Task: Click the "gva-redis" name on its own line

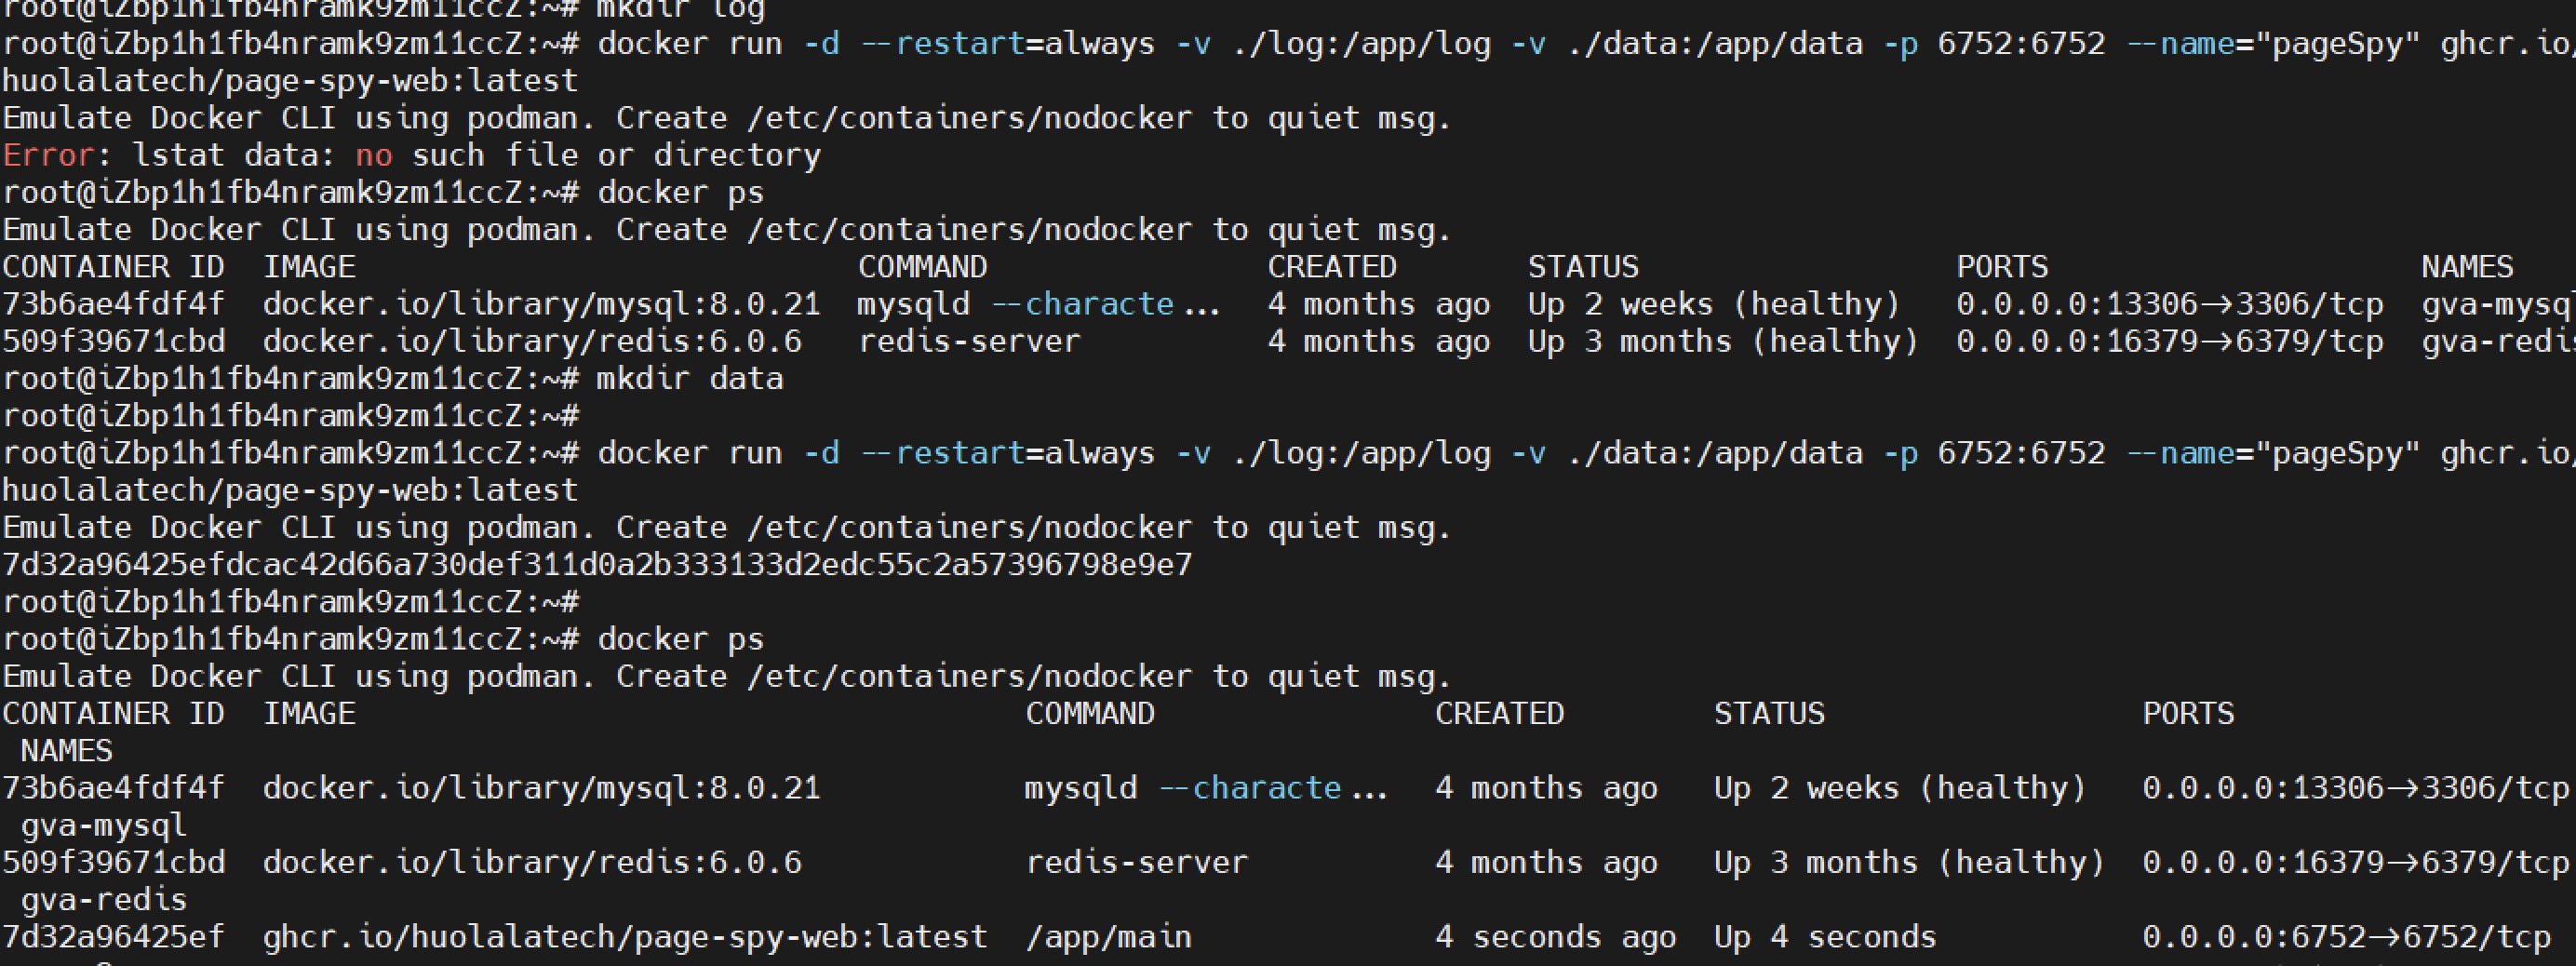Action: pos(104,900)
